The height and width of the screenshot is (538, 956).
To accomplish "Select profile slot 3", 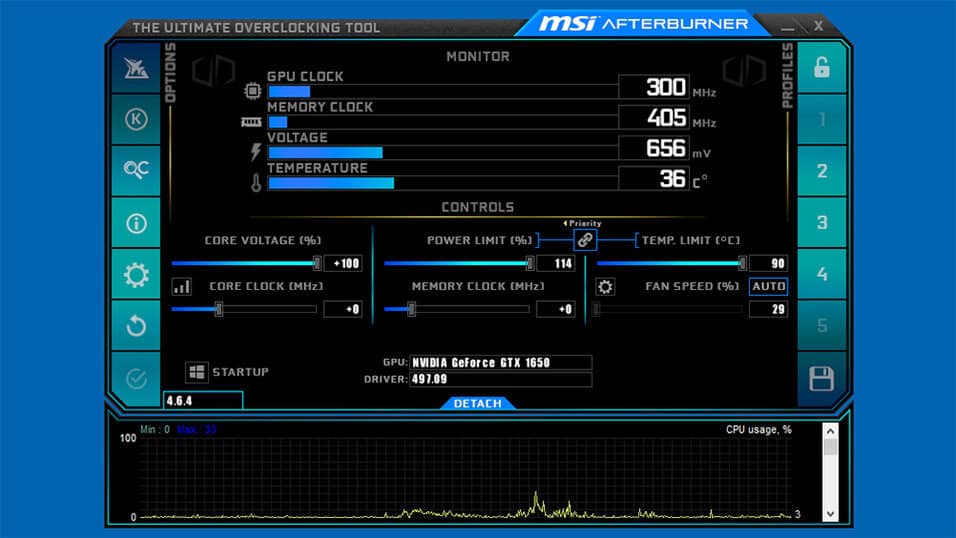I will coord(821,223).
